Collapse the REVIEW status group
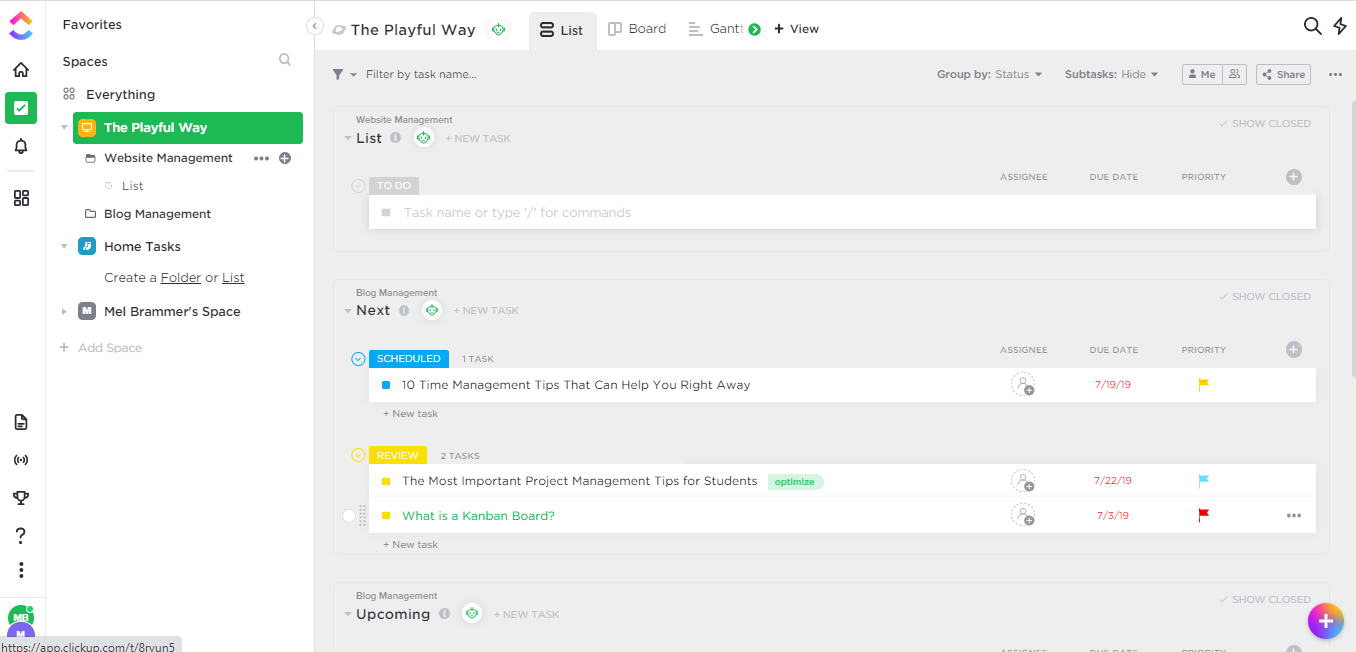 coord(358,455)
